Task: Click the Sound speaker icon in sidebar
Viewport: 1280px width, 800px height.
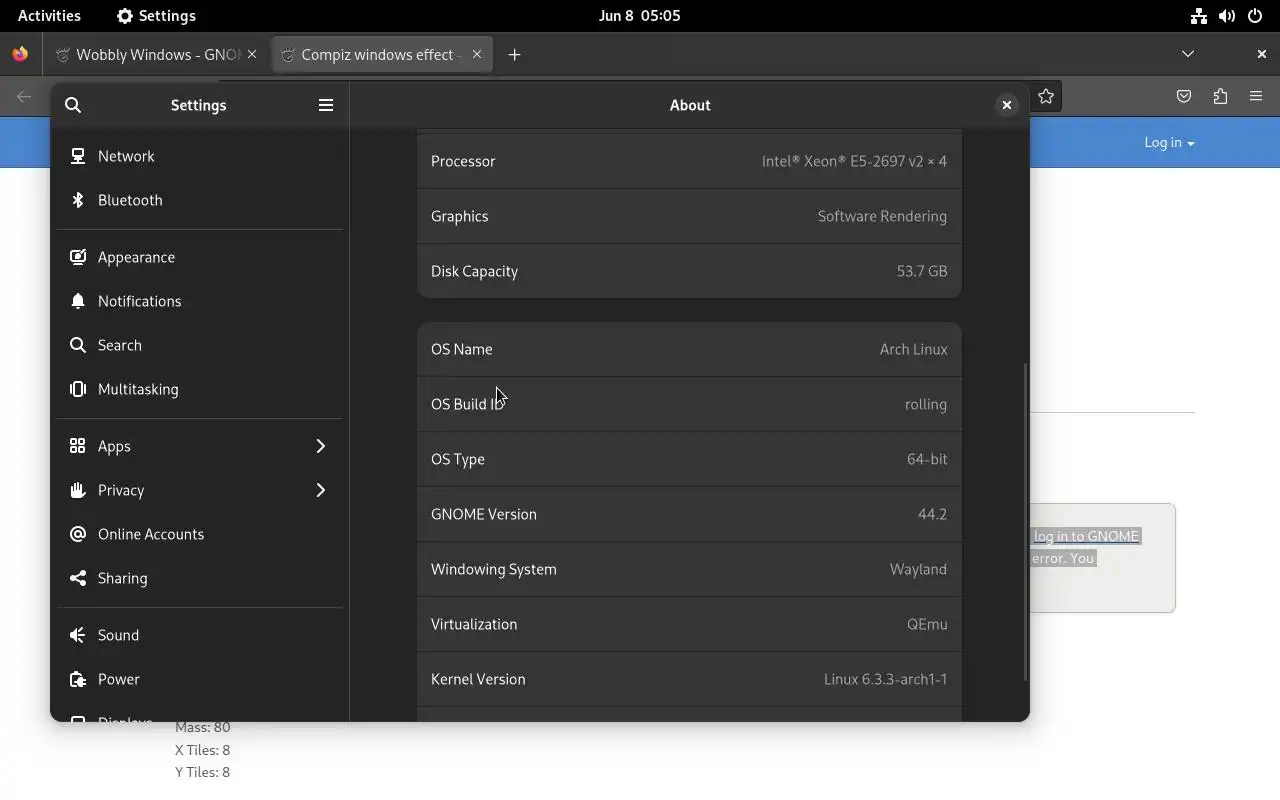Action: tap(78, 636)
